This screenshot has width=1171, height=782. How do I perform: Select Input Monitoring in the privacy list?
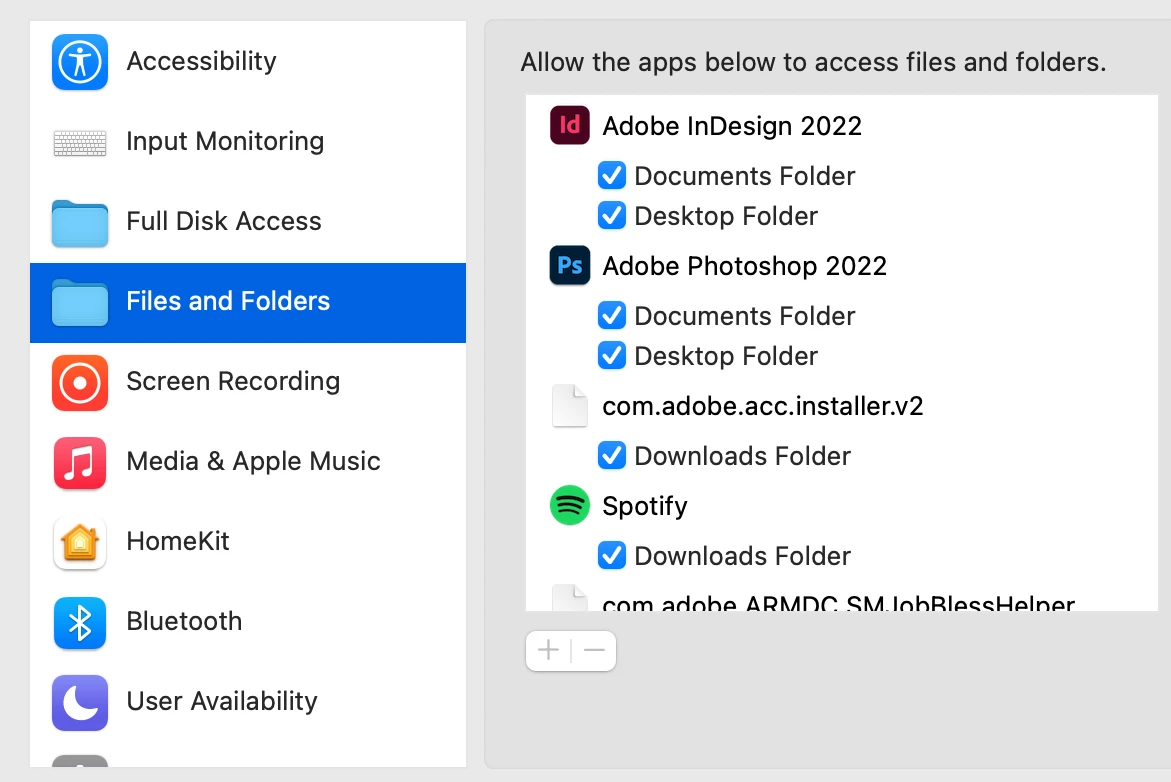tap(248, 142)
